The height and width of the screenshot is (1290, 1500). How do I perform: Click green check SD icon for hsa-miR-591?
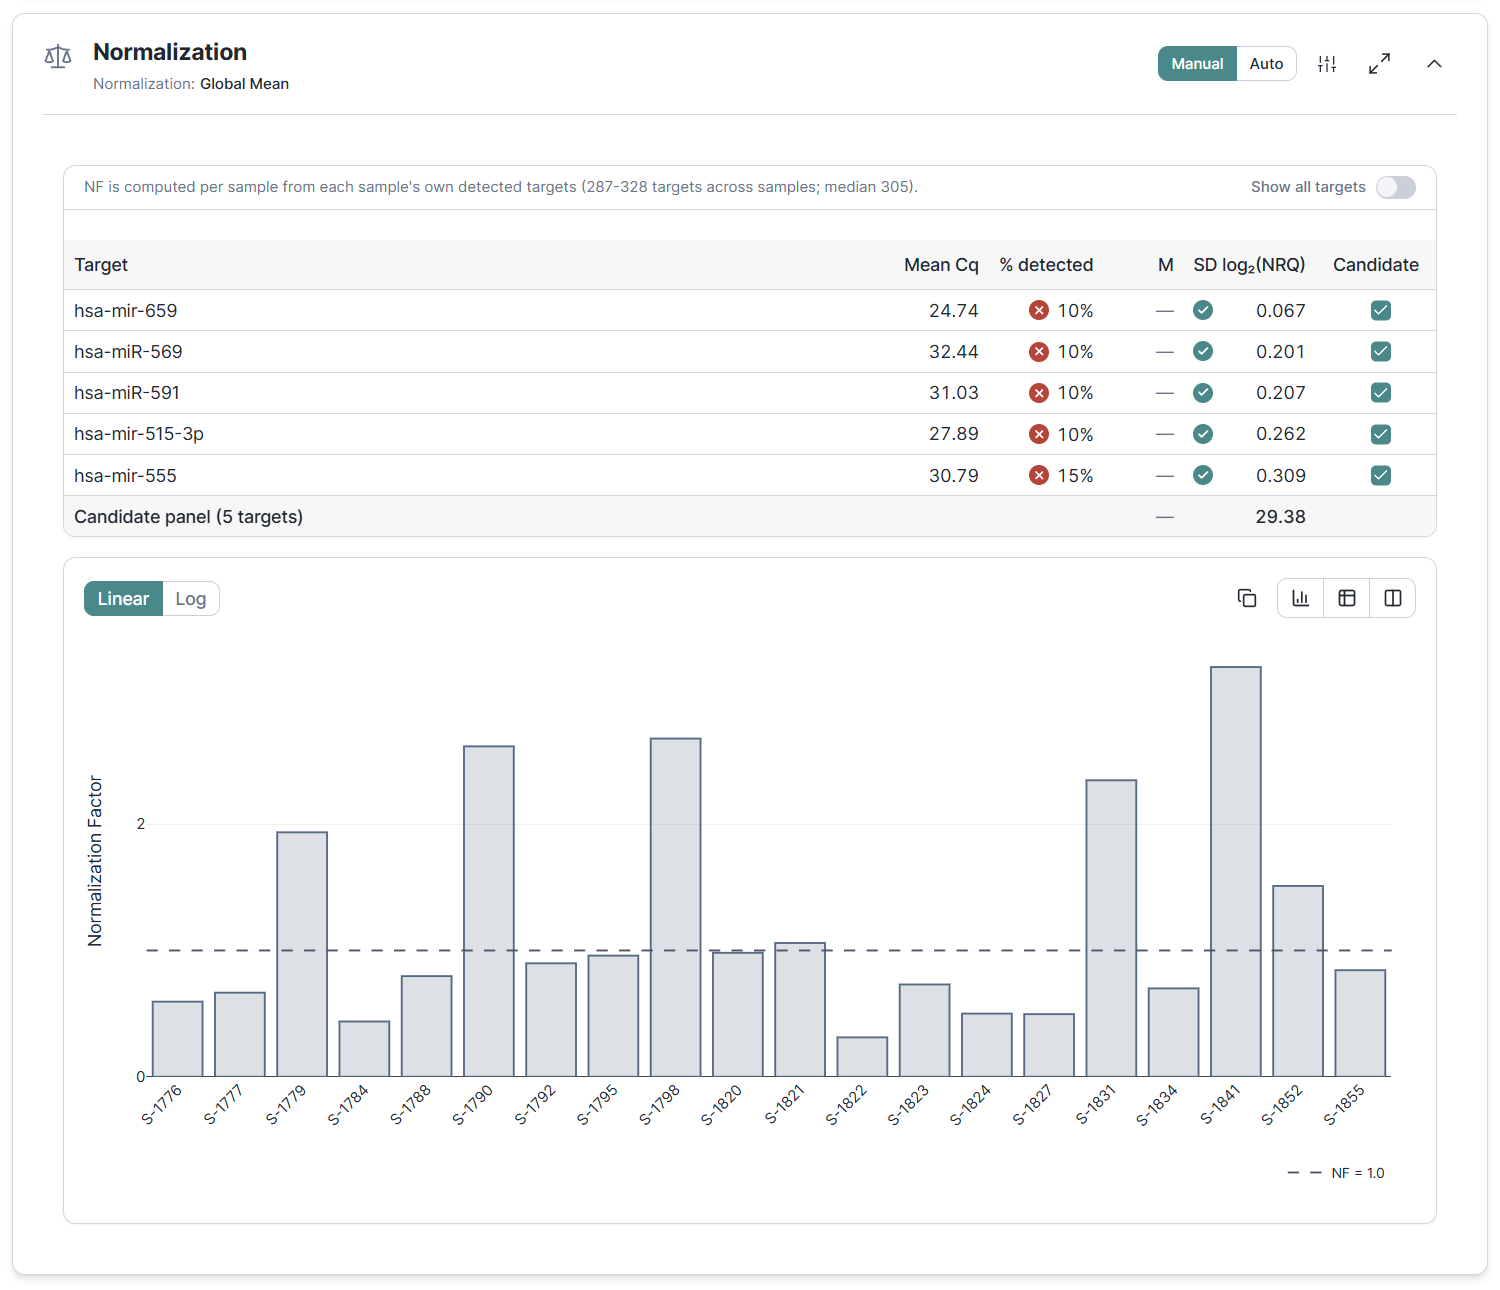1203,393
